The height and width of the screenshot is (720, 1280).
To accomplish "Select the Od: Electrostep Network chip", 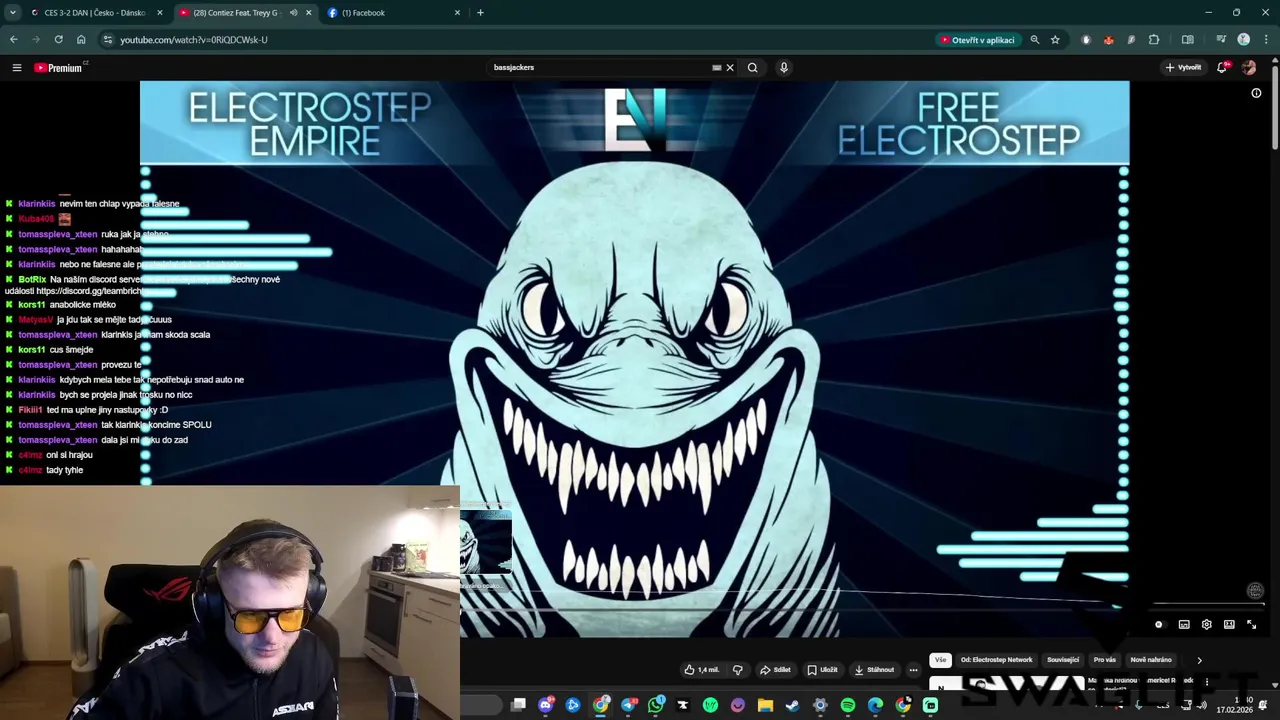I will point(997,660).
